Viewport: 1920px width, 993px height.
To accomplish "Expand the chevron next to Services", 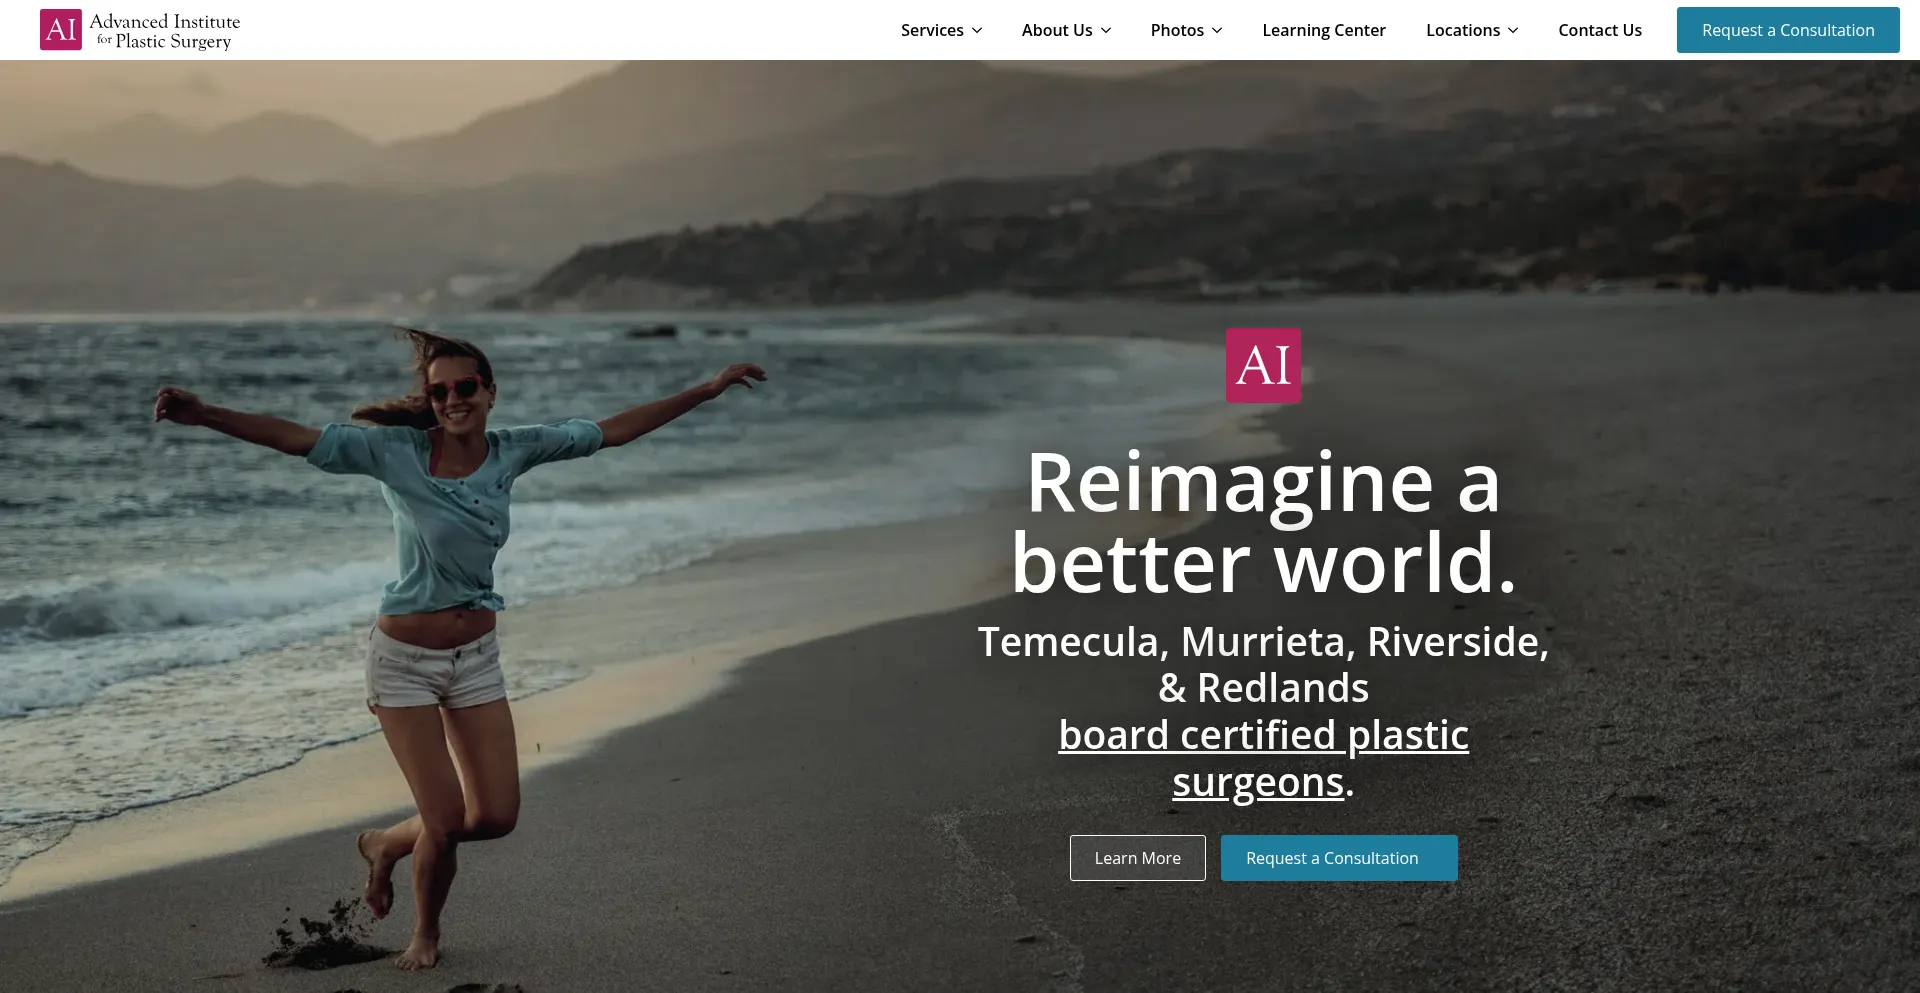I will (977, 31).
